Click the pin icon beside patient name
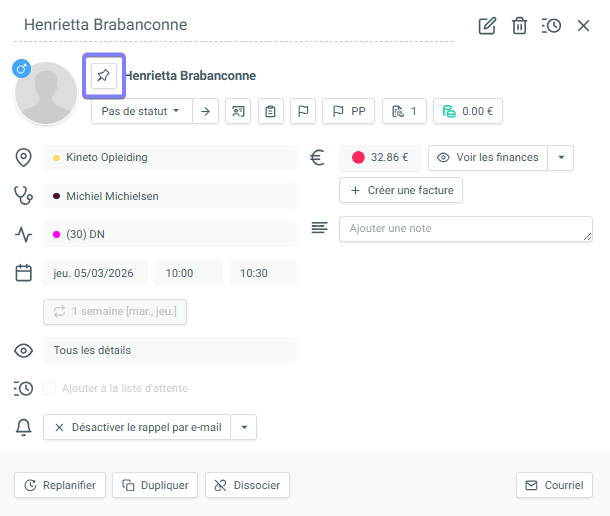This screenshot has height=516, width=610. tap(103, 75)
